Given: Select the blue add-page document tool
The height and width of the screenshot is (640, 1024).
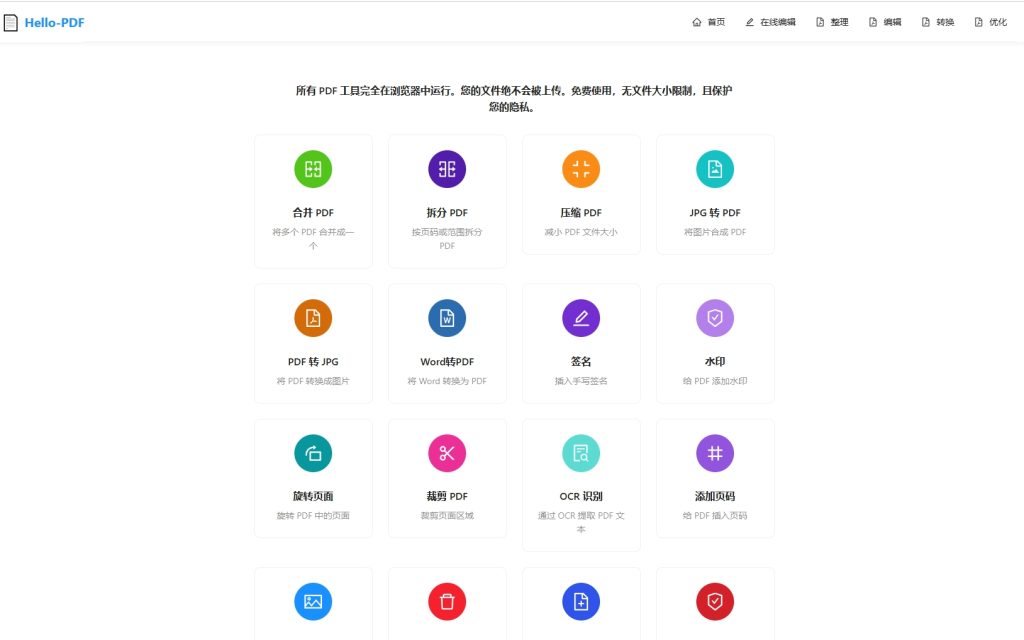Looking at the screenshot, I should (581, 602).
